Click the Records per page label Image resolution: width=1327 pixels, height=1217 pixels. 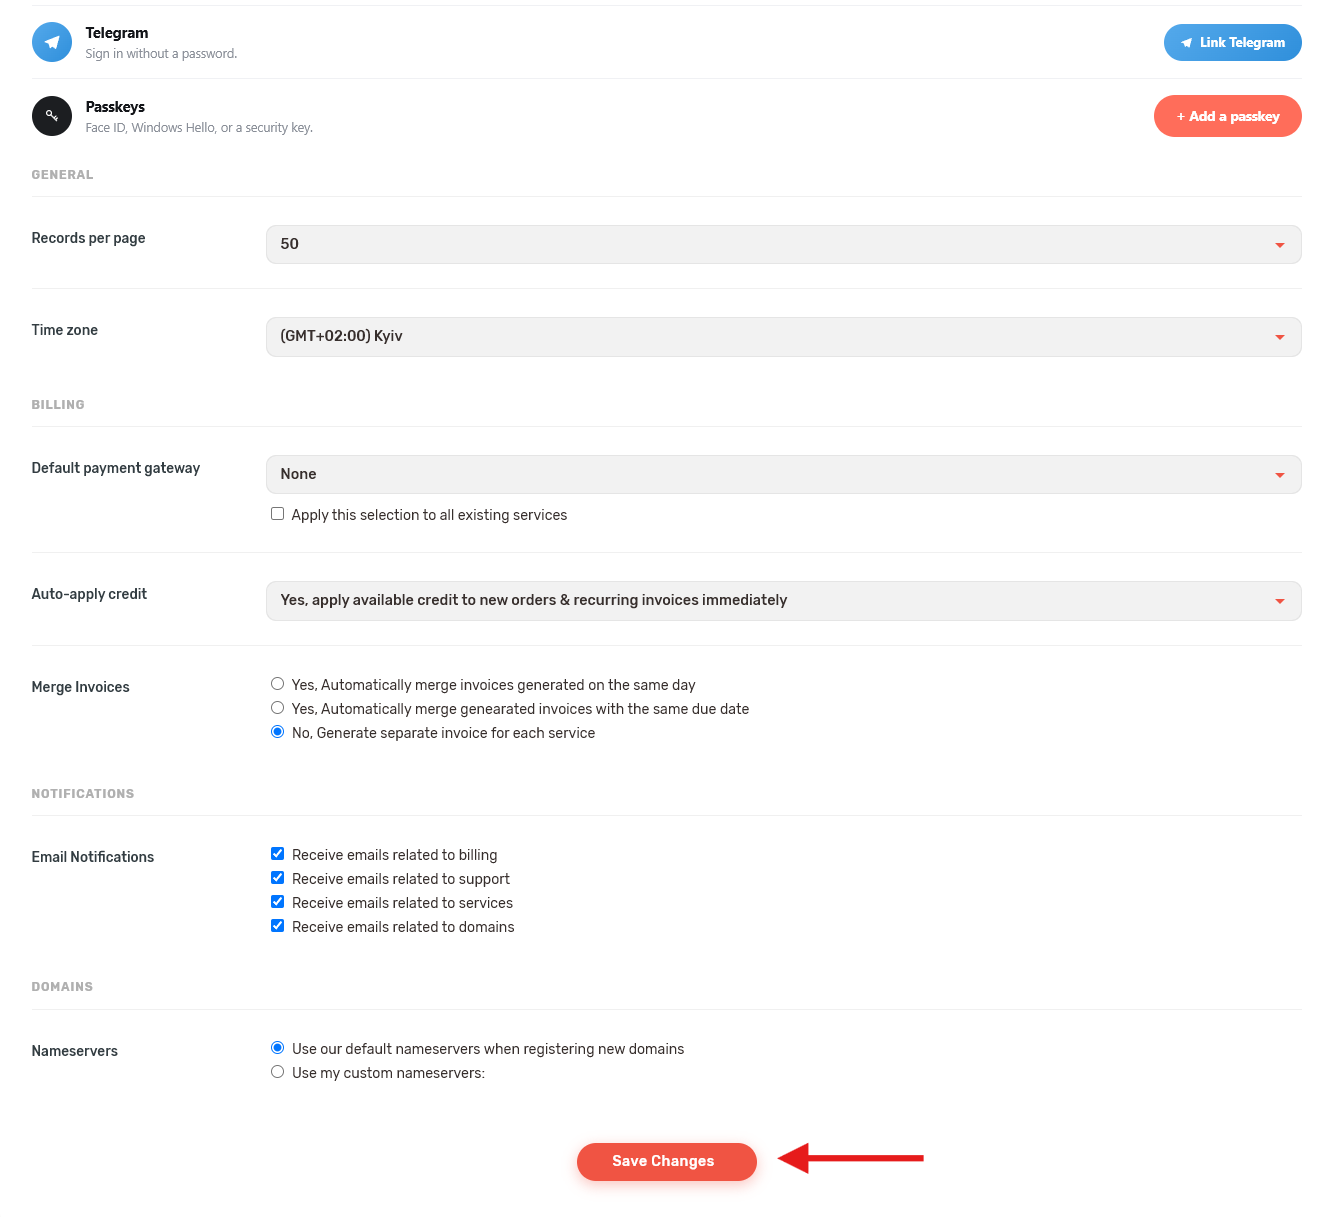88,238
